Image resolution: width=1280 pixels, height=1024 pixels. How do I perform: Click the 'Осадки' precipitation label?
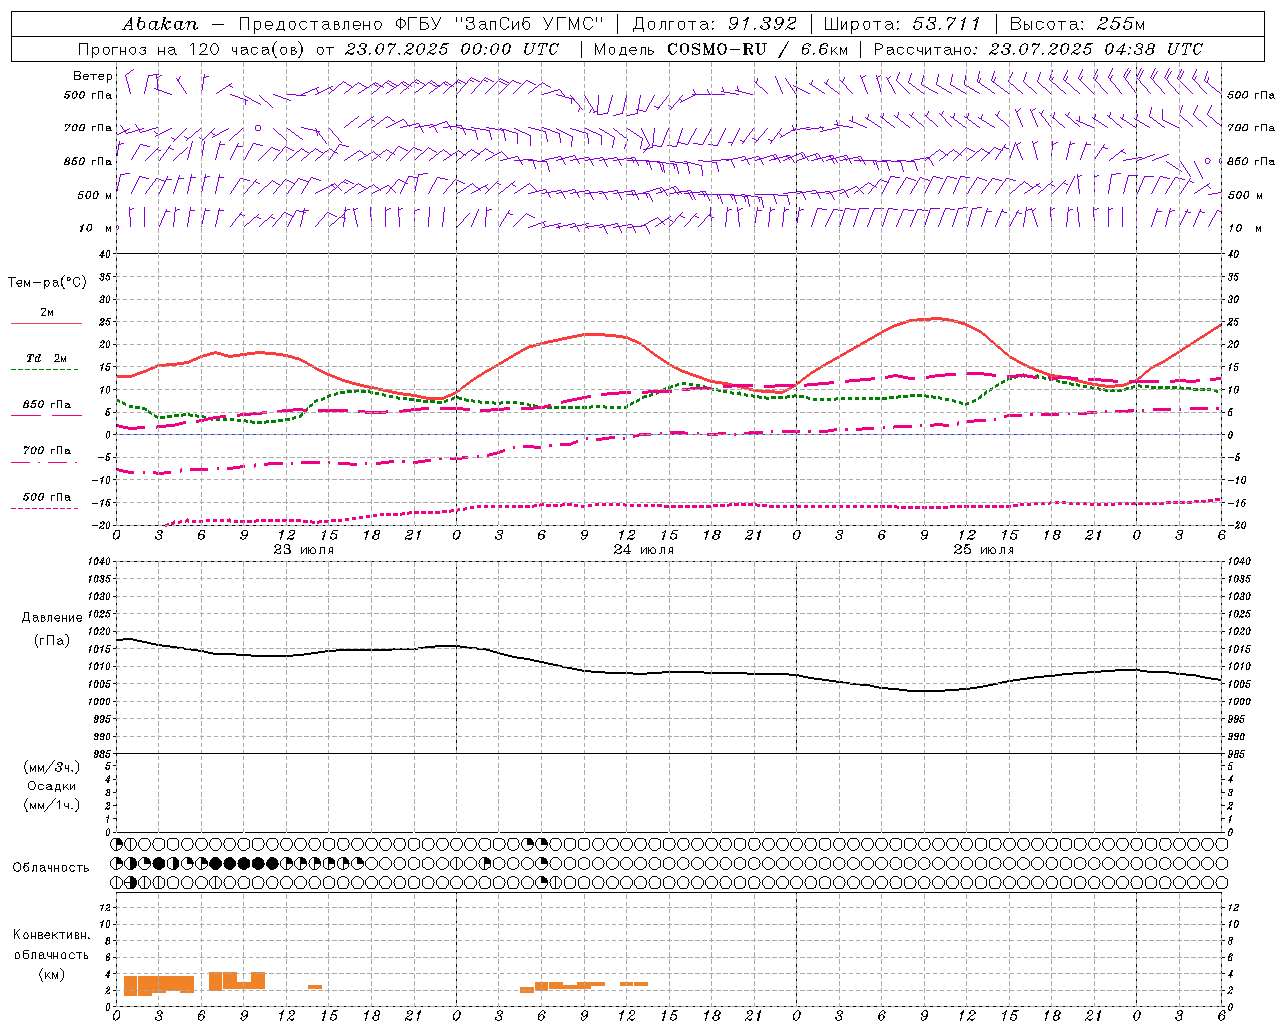52,786
